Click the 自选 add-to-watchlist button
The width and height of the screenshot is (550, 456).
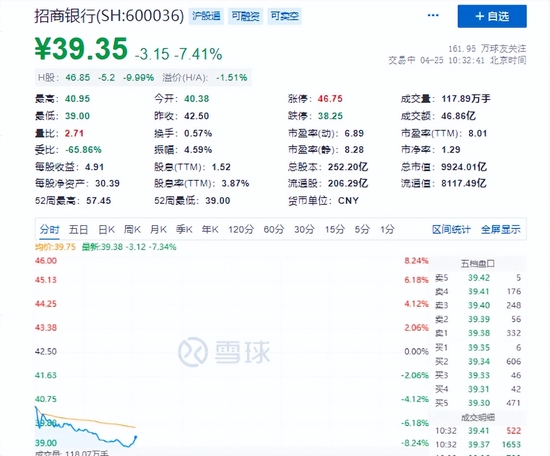click(492, 16)
